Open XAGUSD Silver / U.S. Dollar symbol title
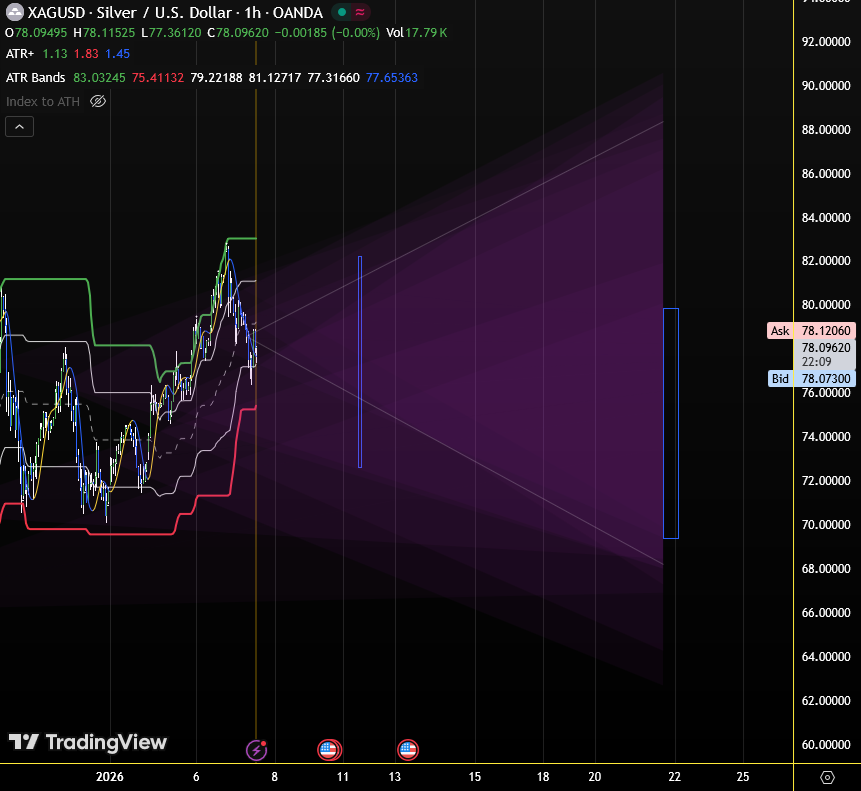The width and height of the screenshot is (861, 791). (x=175, y=12)
